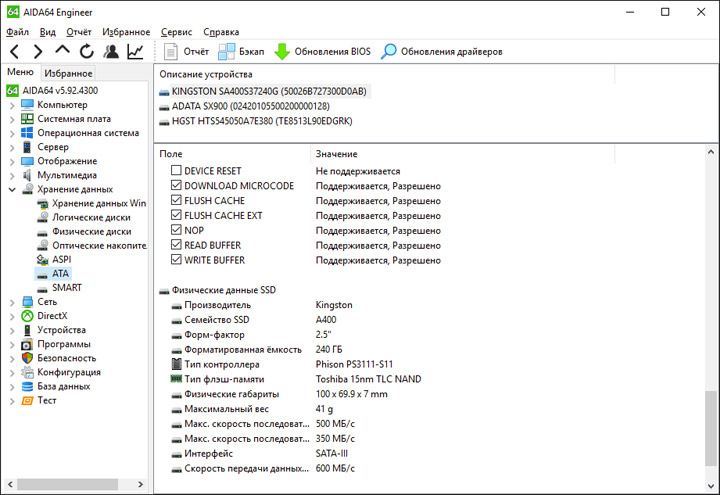Expand the Устройства node chevron
720x495 pixels.
12,331
